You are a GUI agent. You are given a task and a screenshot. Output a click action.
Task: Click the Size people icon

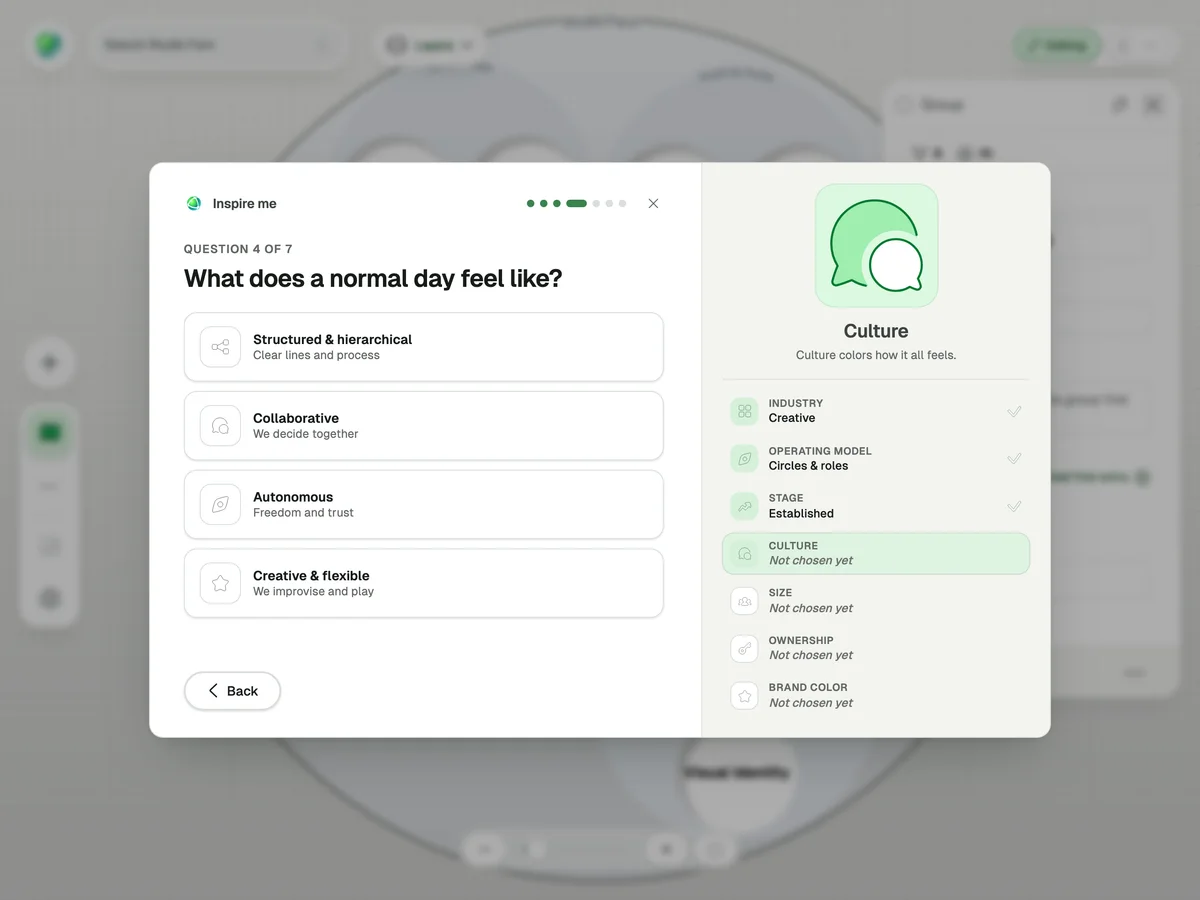(744, 601)
